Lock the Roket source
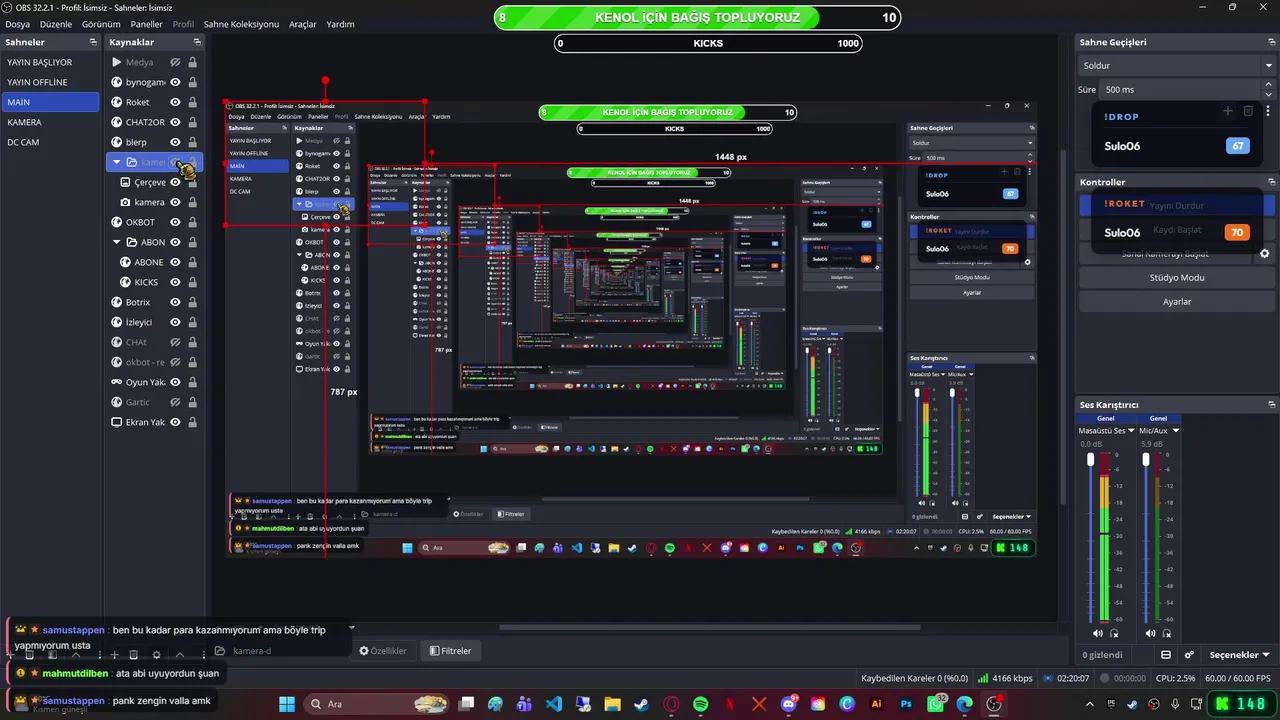This screenshot has height=720, width=1280. point(192,102)
